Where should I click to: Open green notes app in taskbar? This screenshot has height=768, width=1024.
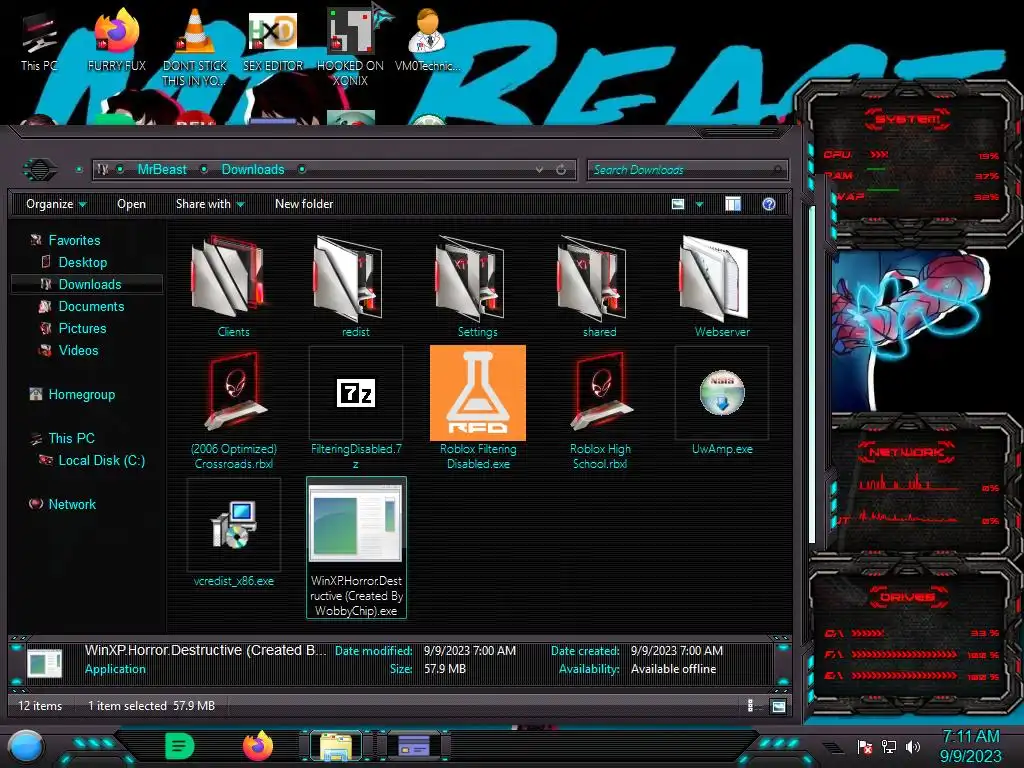(180, 746)
